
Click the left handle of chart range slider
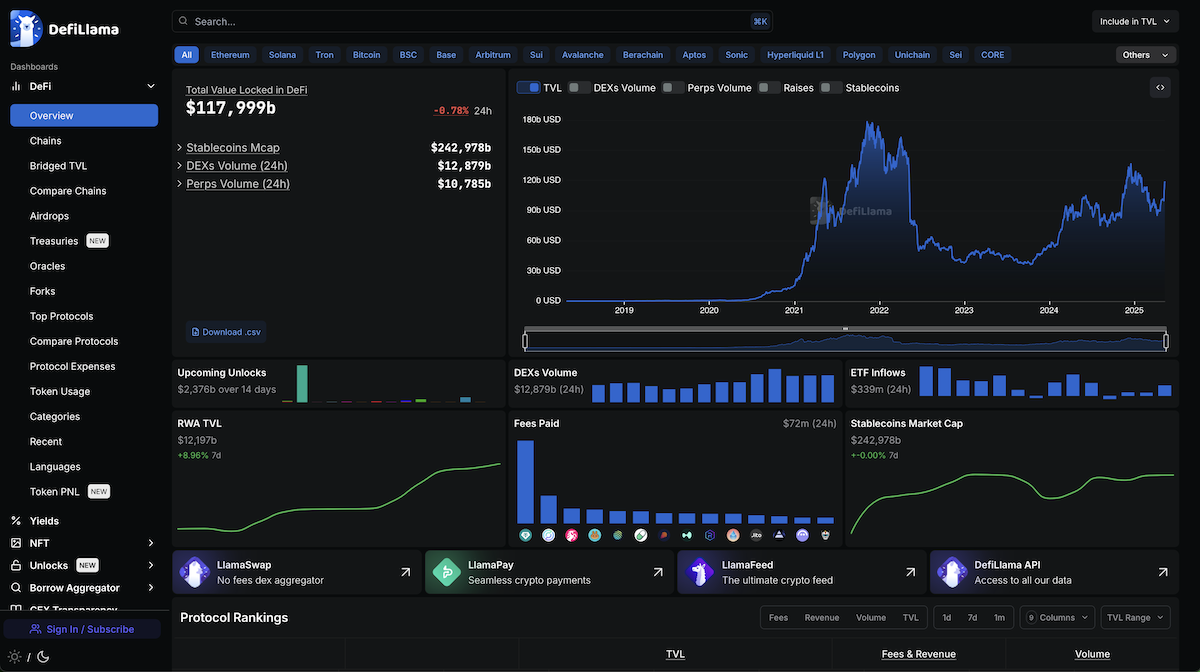tap(524, 341)
